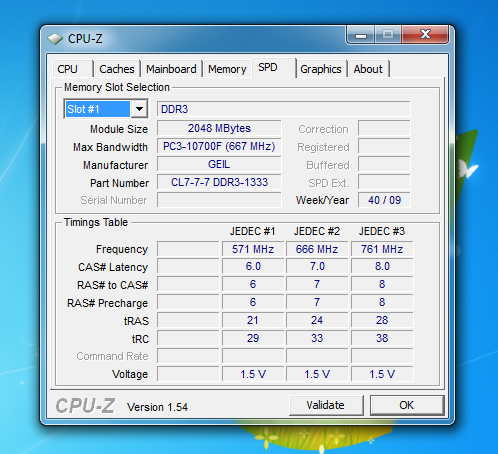The width and height of the screenshot is (498, 454).
Task: Click the GEIL manufacturer value
Action: (219, 164)
